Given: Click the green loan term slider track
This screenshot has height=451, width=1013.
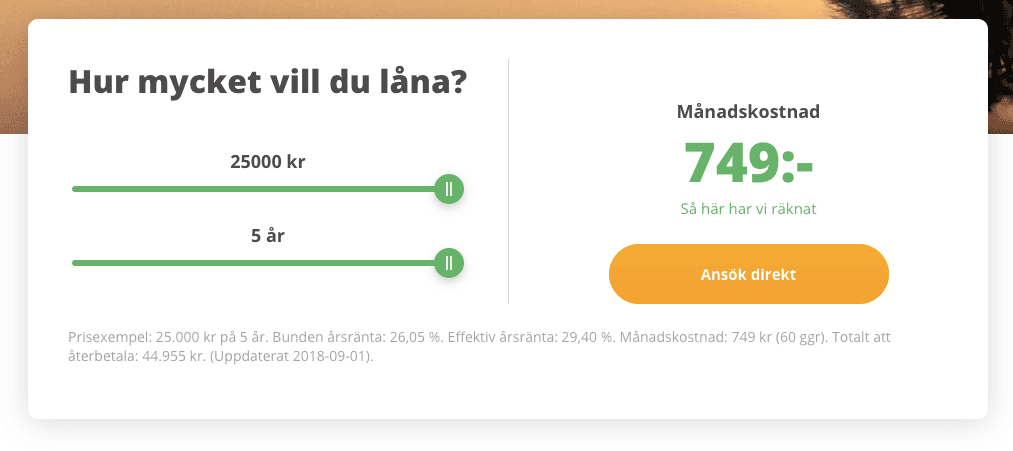Looking at the screenshot, I should click(x=250, y=263).
